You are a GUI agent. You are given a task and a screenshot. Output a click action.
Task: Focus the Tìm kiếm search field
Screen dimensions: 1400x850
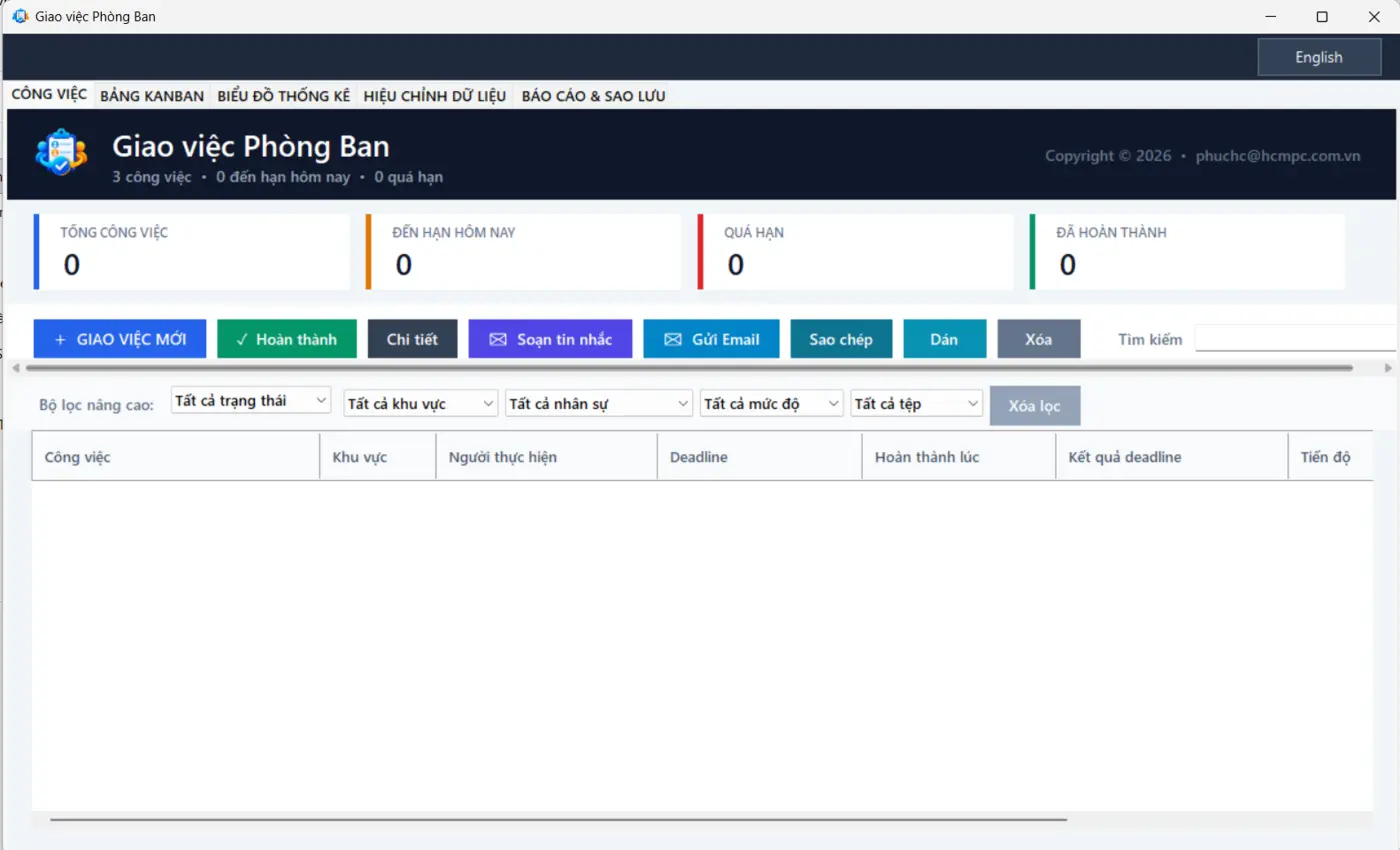1297,339
